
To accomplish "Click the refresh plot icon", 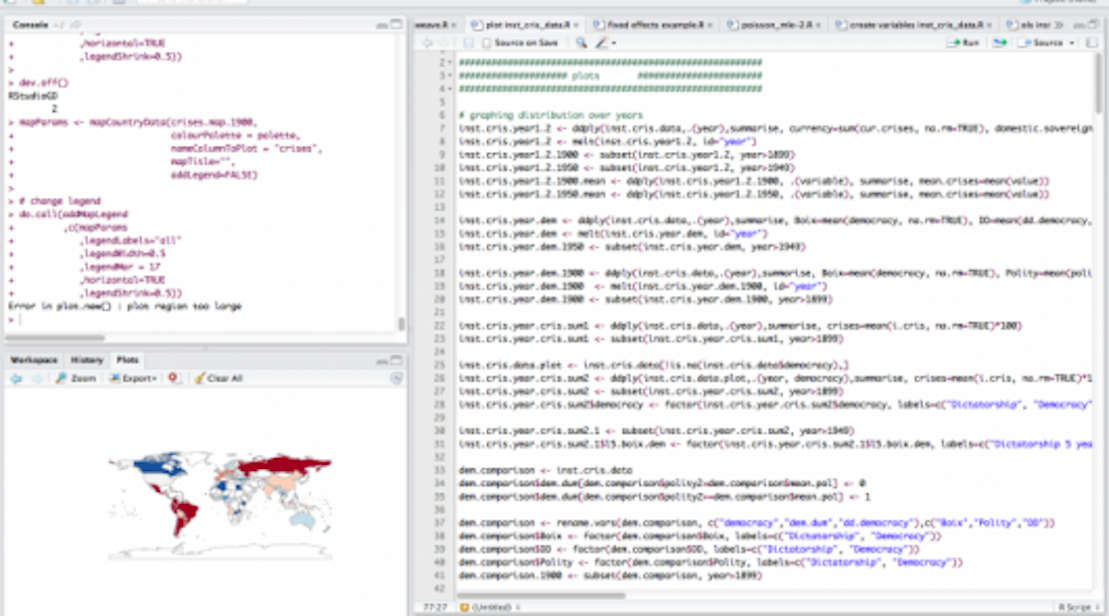I will pos(396,378).
